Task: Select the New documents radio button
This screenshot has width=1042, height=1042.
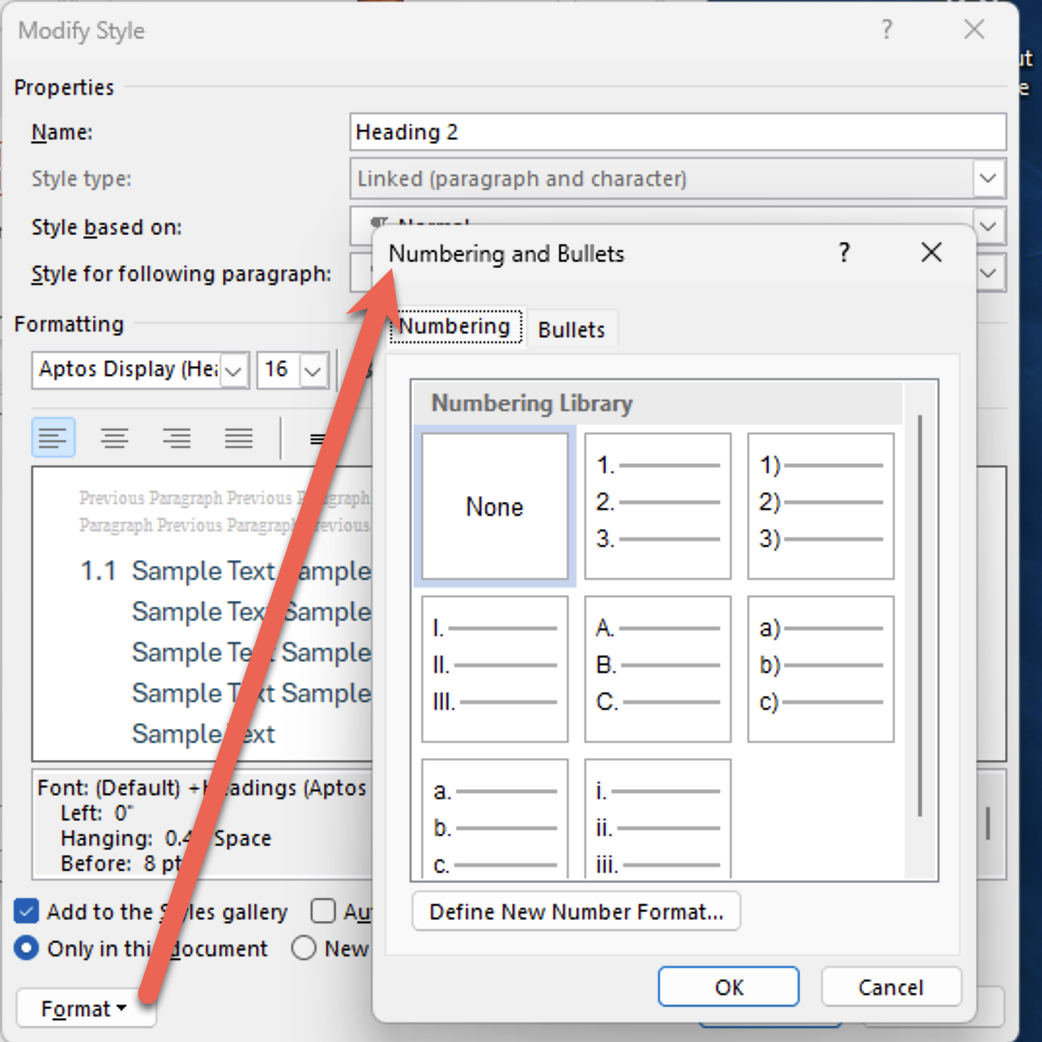Action: 304,948
